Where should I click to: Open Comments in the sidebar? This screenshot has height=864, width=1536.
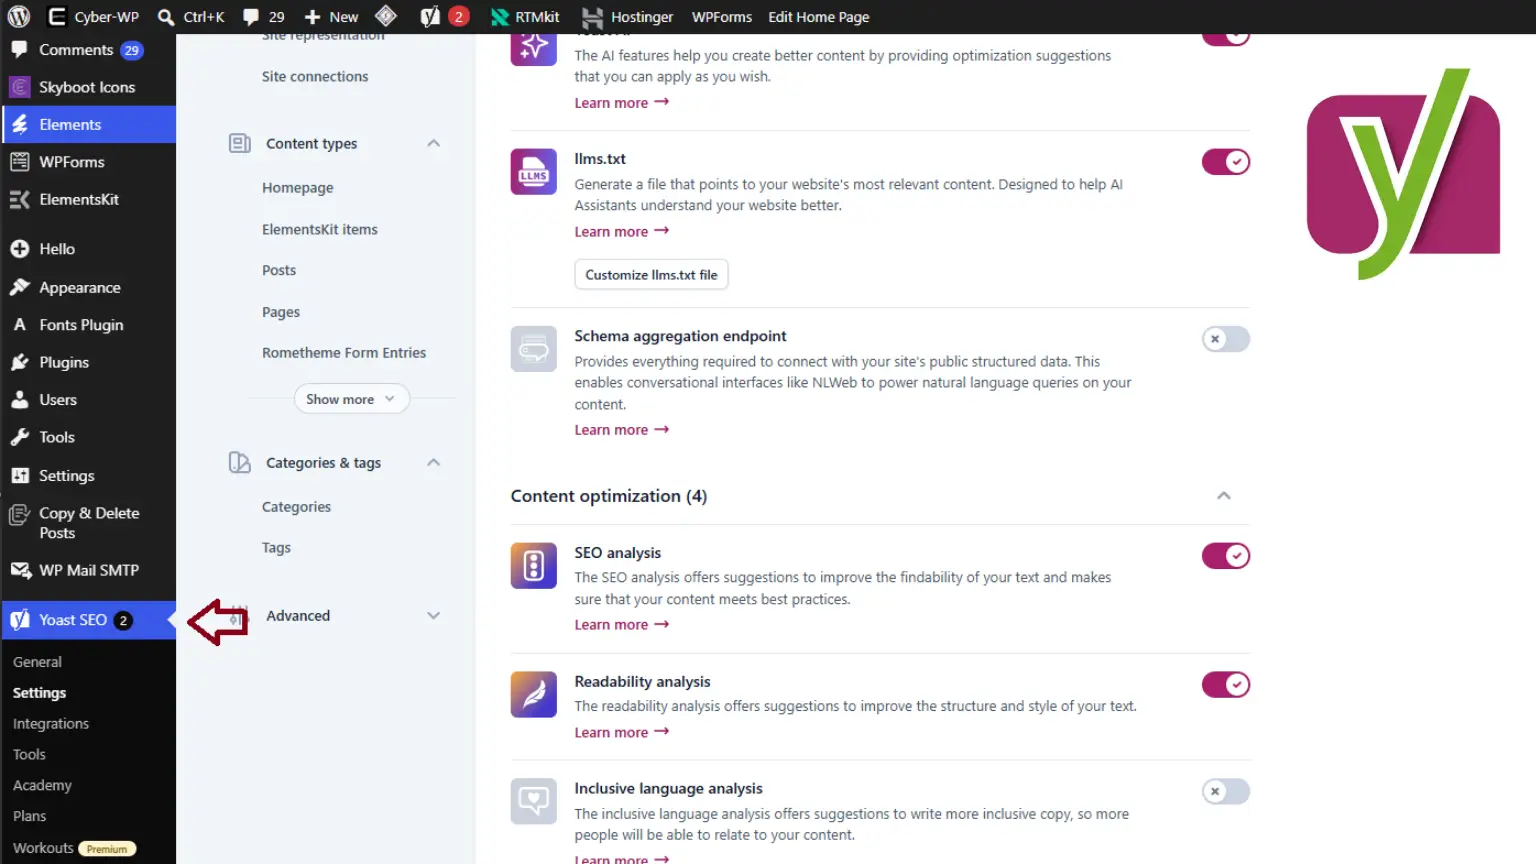coord(88,50)
